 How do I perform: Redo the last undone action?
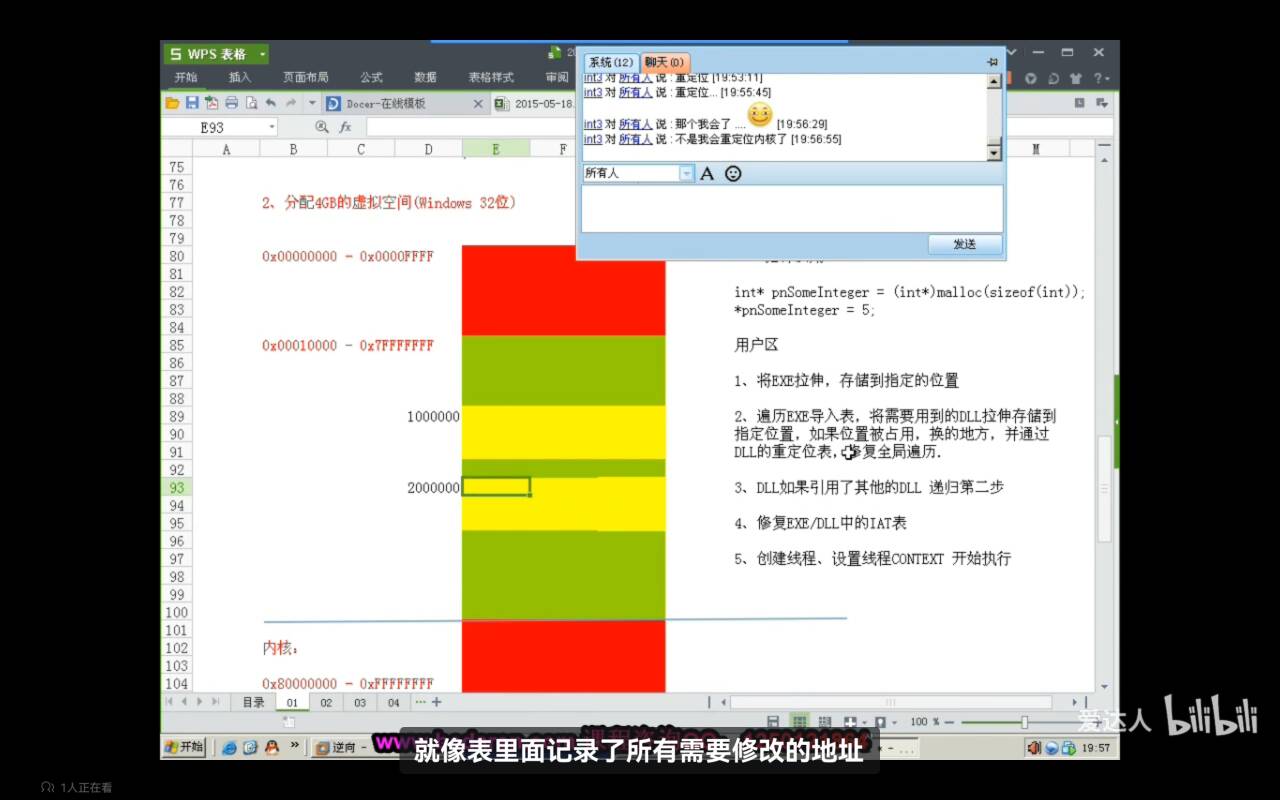(291, 103)
